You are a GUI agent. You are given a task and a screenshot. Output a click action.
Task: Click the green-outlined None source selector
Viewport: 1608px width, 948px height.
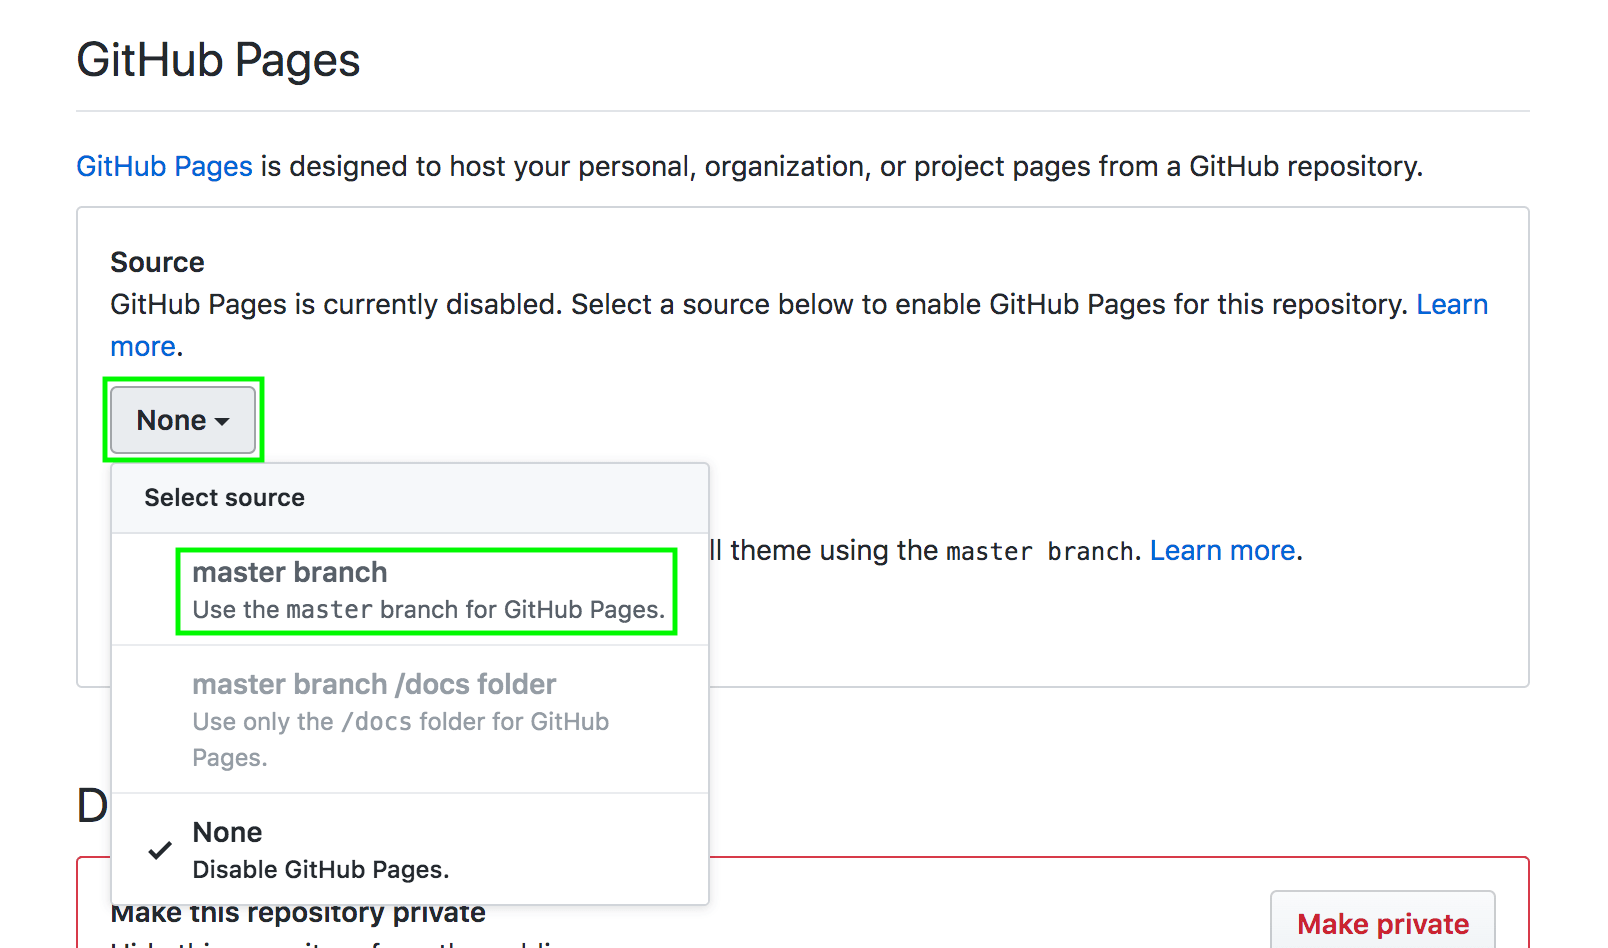(183, 420)
